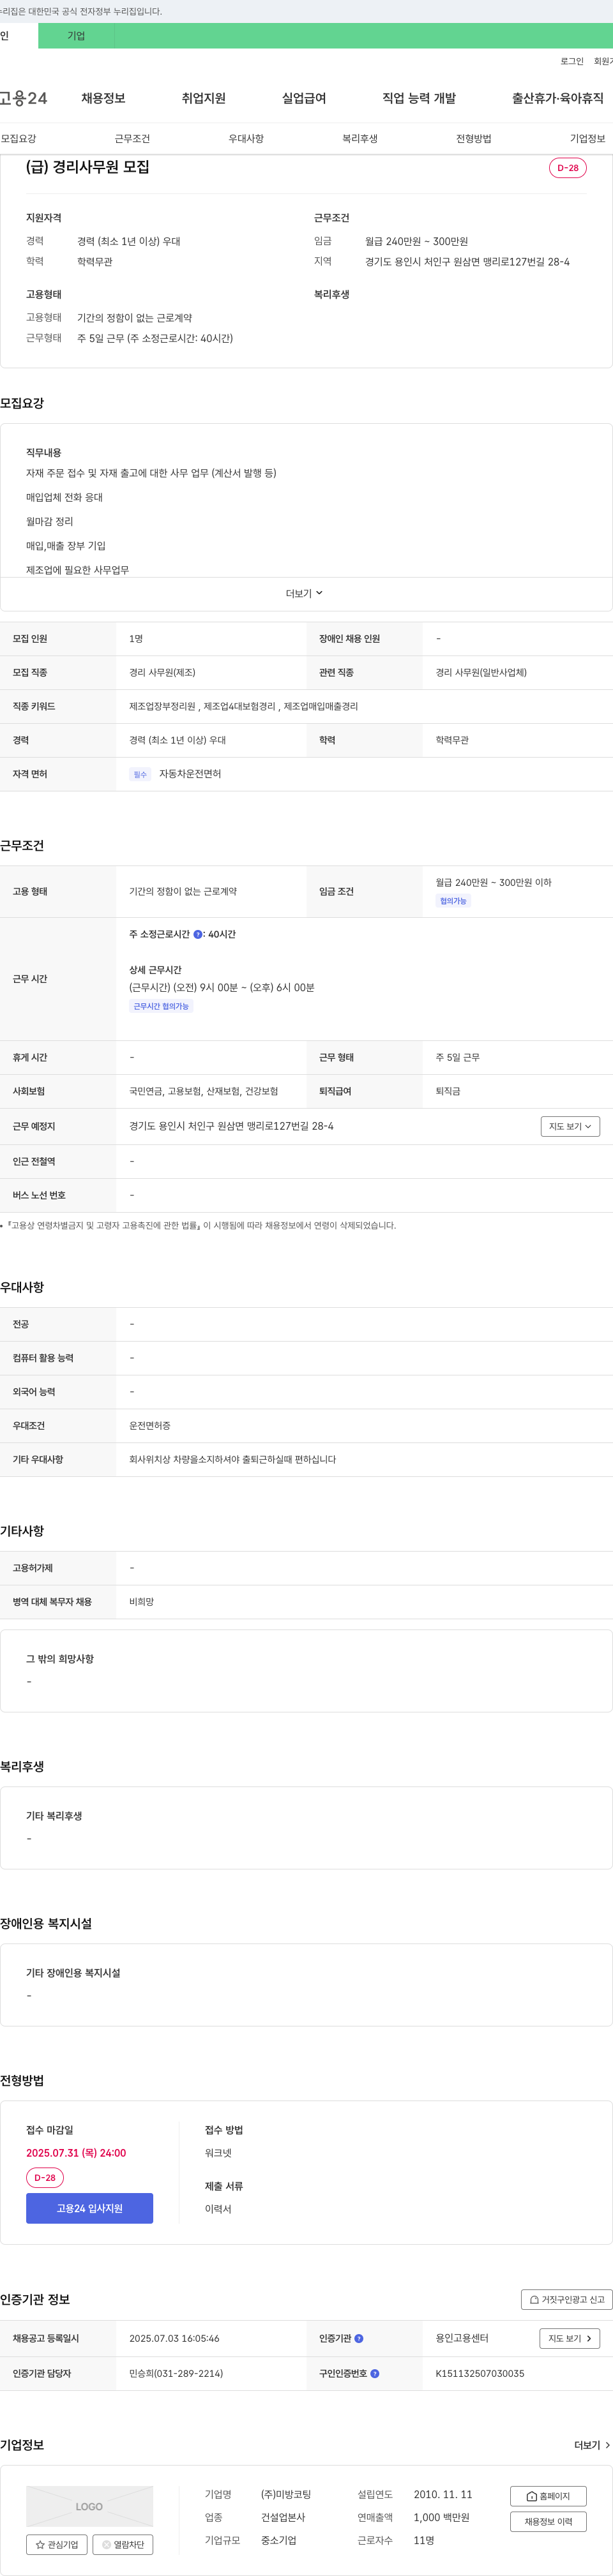The width and height of the screenshot is (613, 2576).
Task: Go to the 고용24 home logo
Action: tap(23, 98)
